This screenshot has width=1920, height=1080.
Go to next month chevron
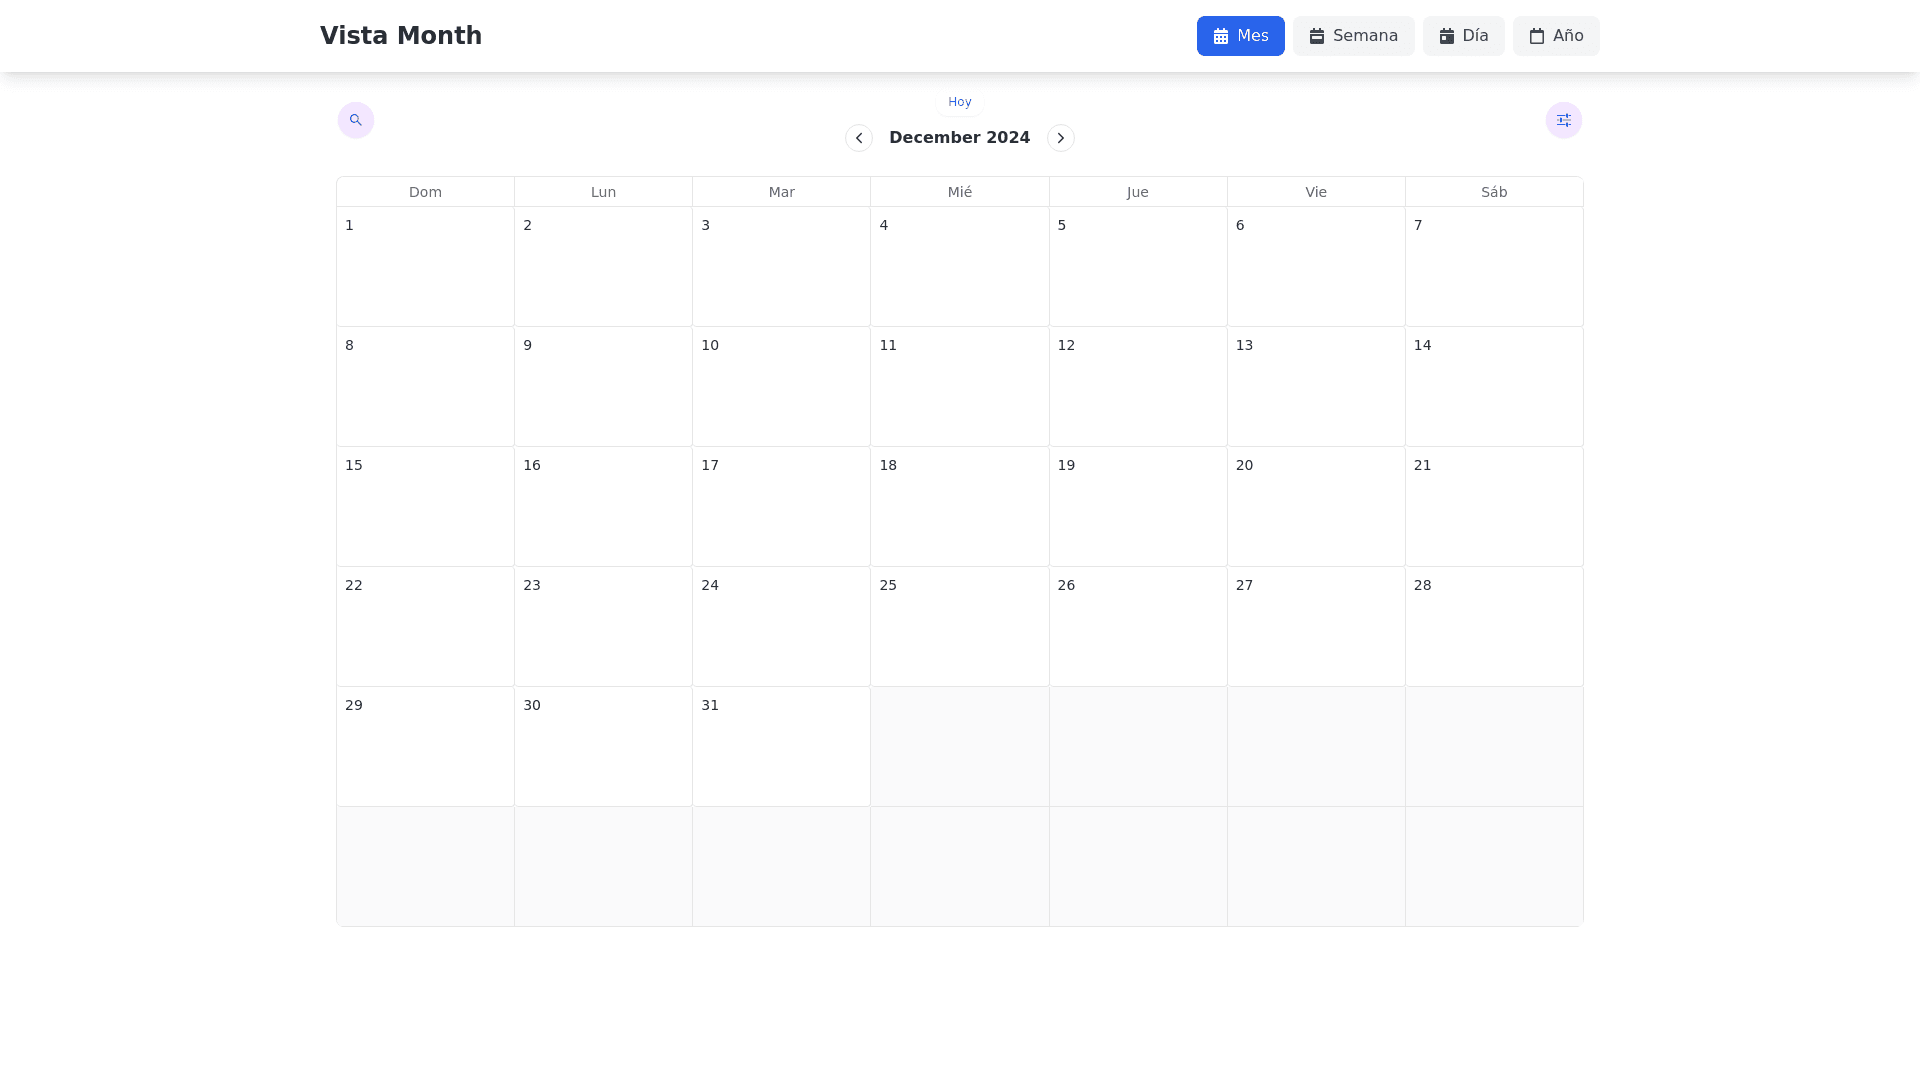tap(1060, 138)
